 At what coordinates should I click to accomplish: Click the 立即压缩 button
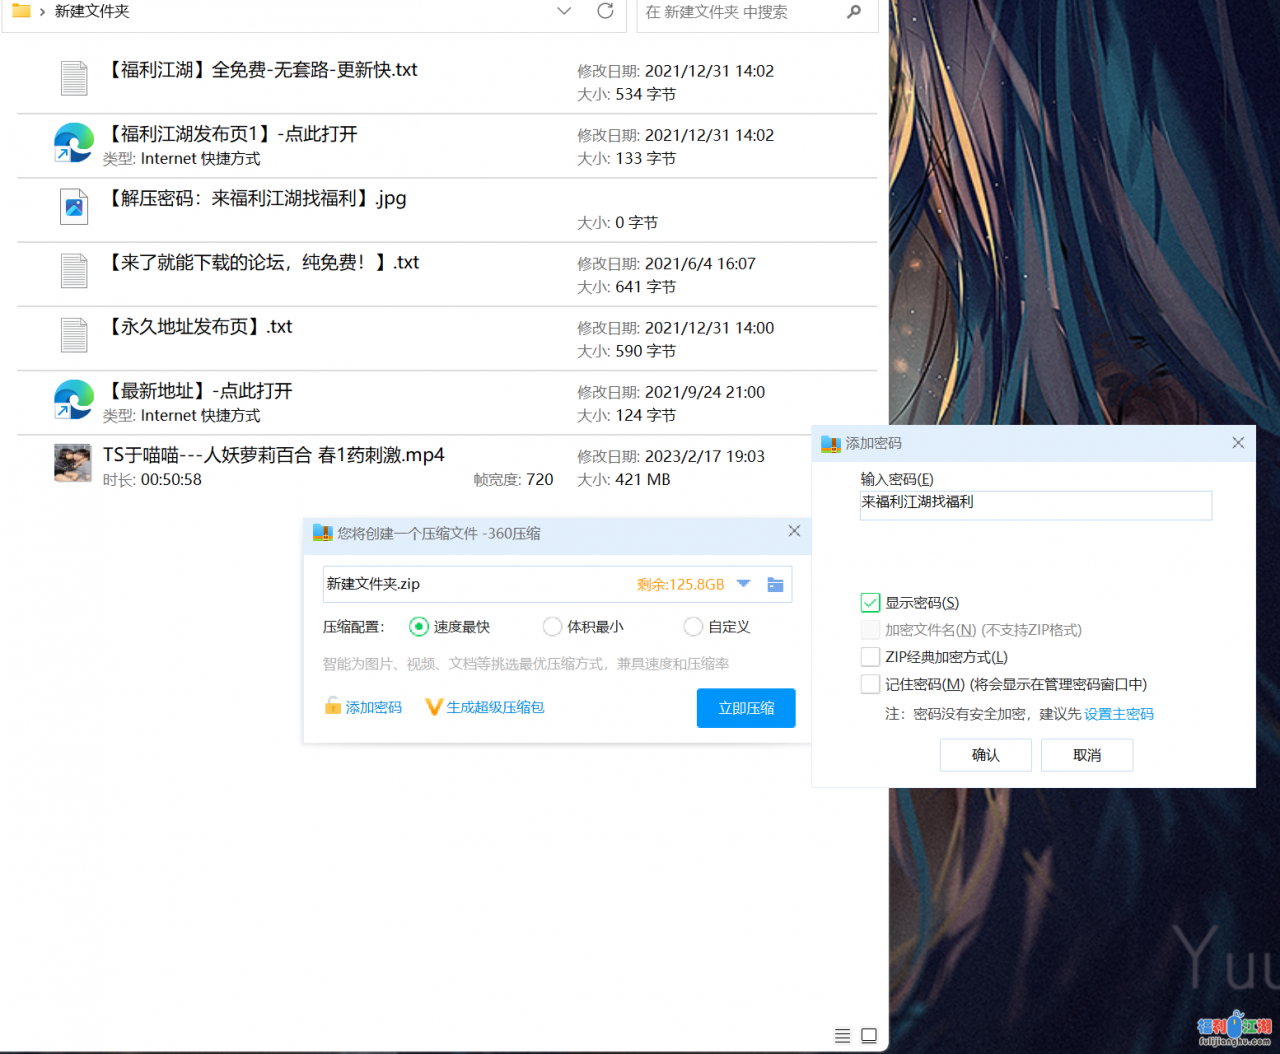pyautogui.click(x=746, y=708)
